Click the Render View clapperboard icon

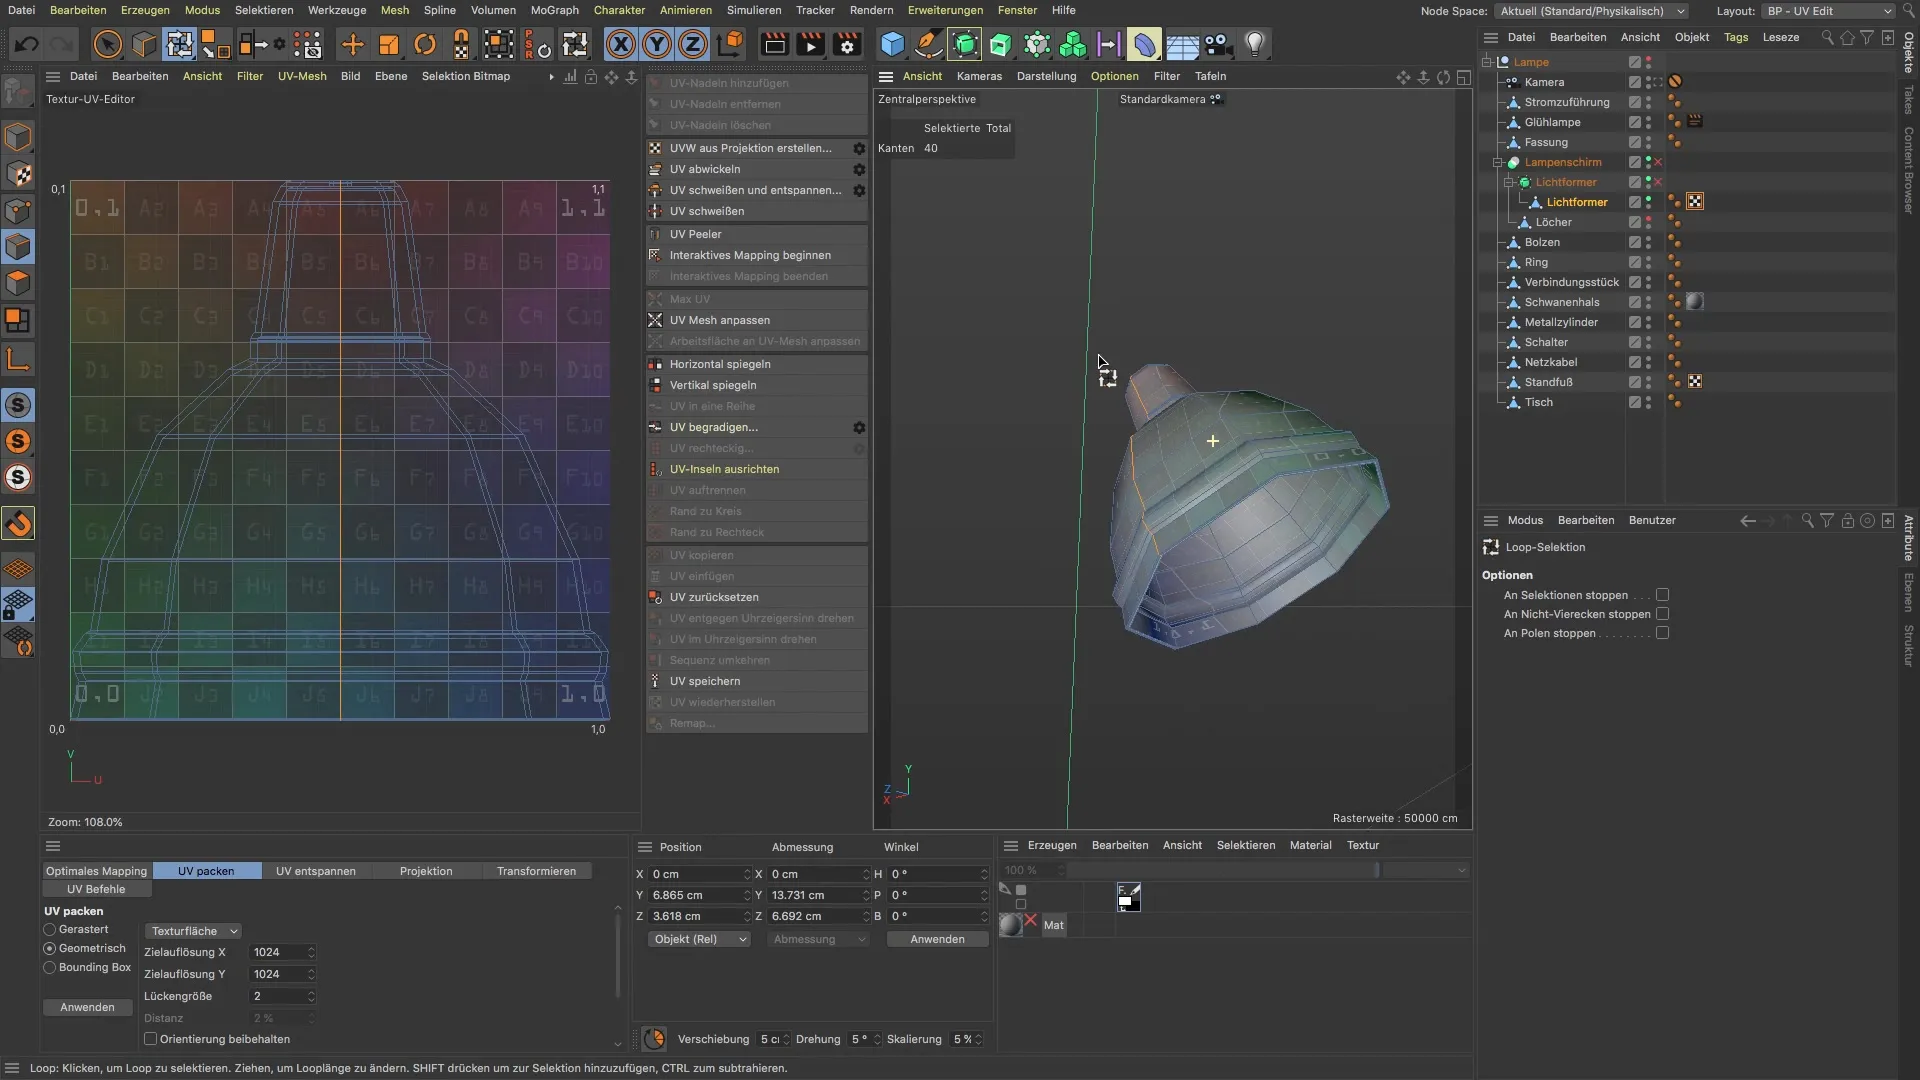click(x=774, y=44)
